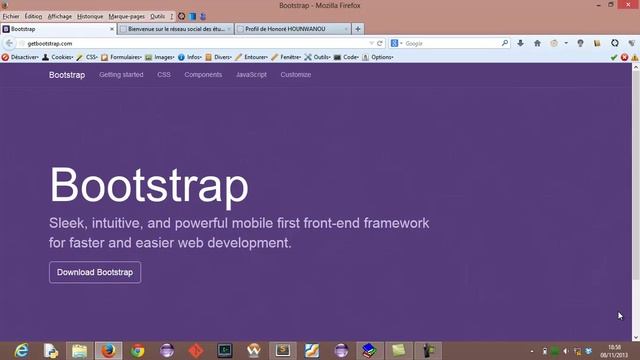Open the JavaScript page link

[251, 75]
